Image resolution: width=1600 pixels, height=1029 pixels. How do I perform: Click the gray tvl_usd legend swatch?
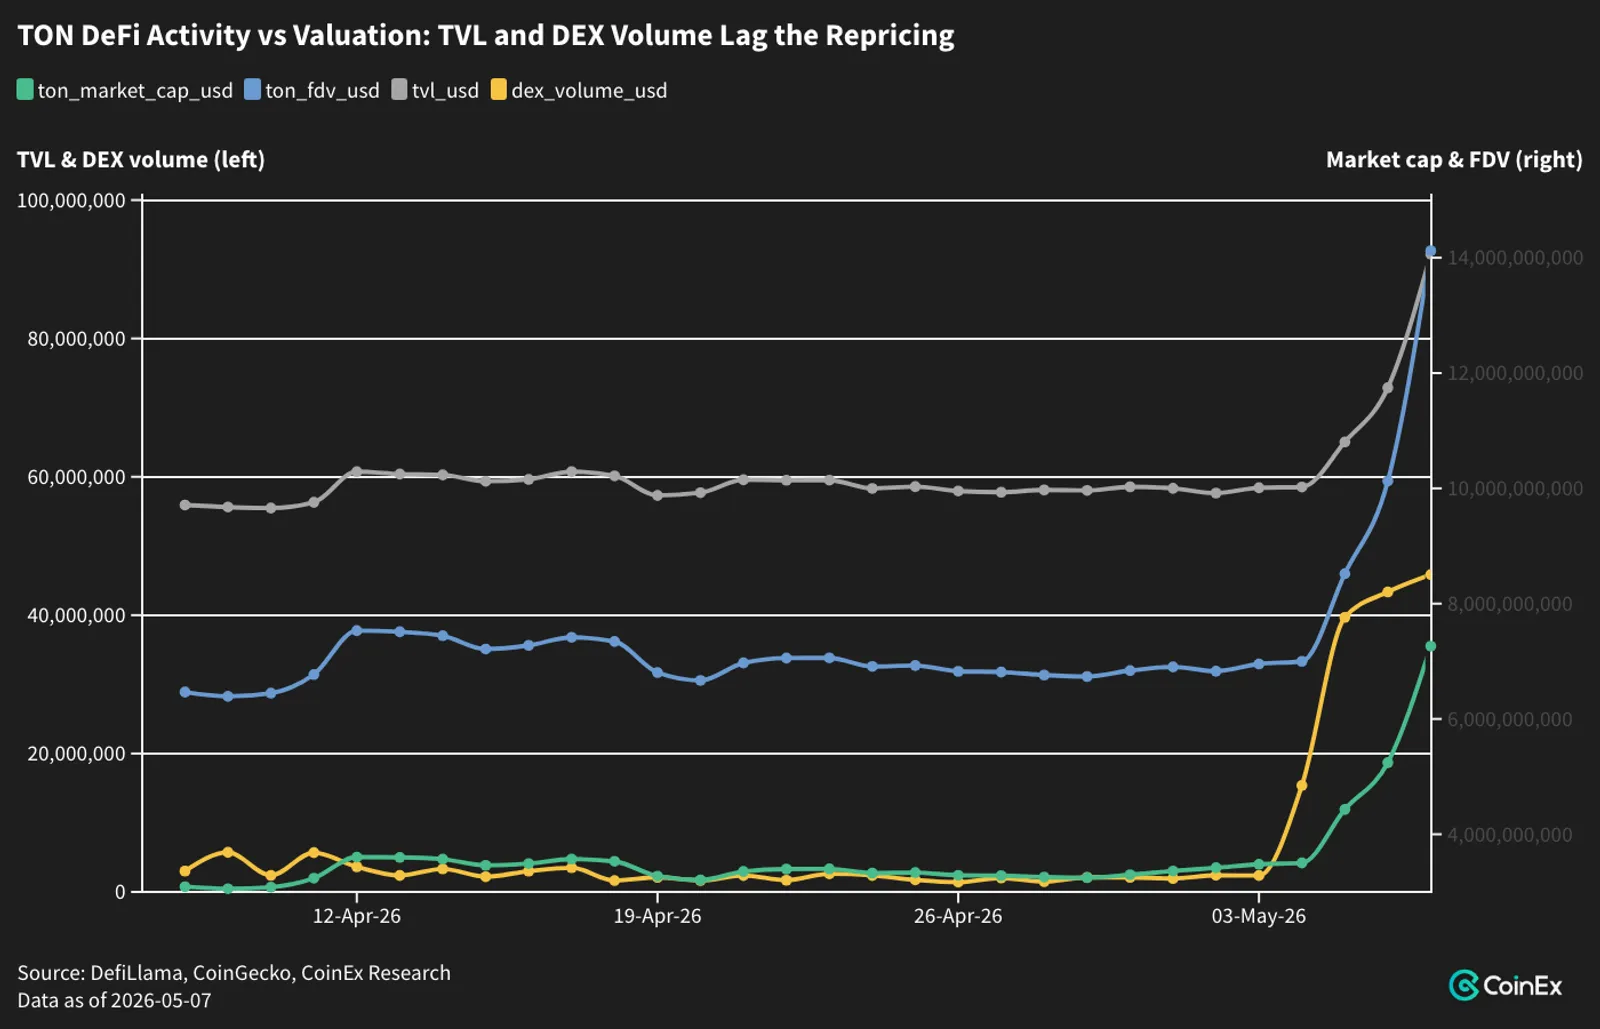point(400,90)
